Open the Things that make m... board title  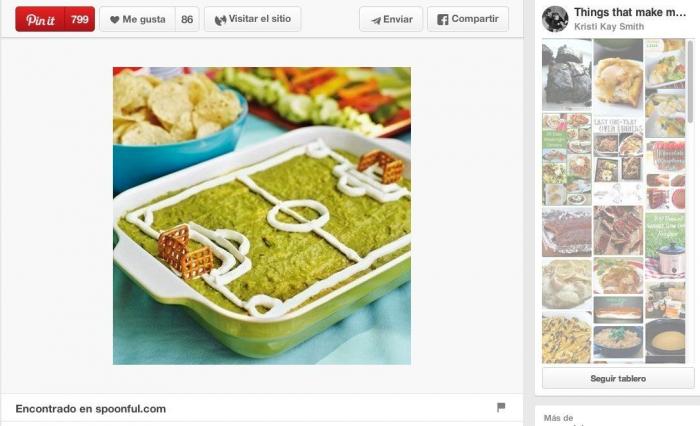pos(630,13)
